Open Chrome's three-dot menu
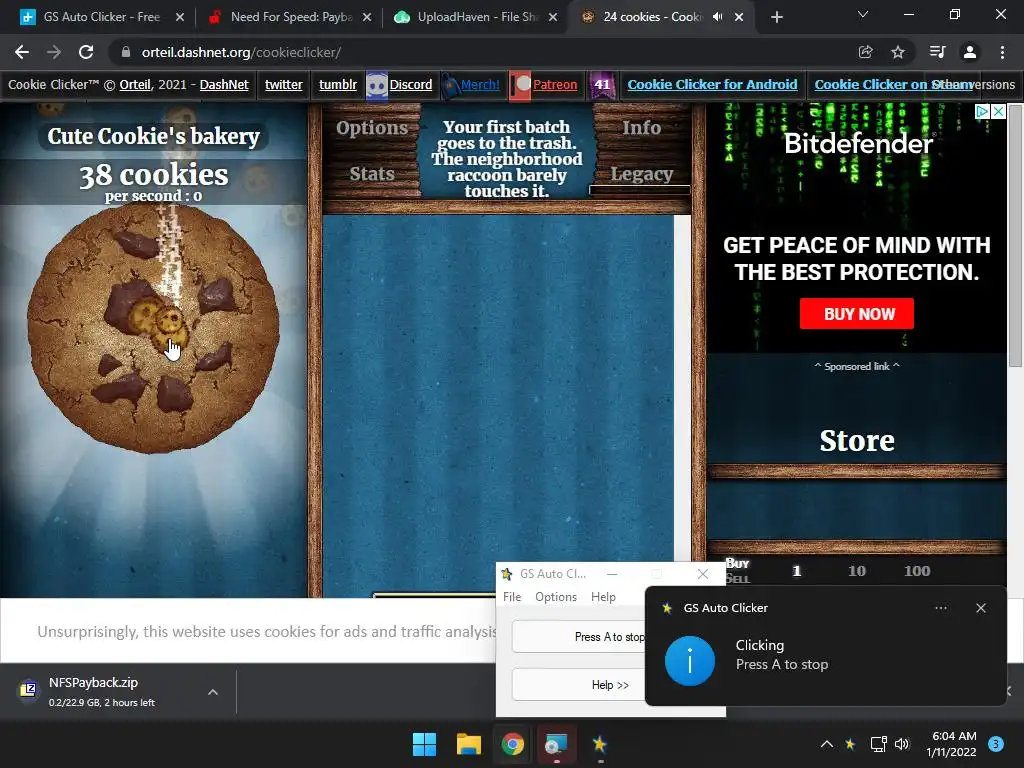Screen dimensions: 1024x768 tap(1002, 52)
